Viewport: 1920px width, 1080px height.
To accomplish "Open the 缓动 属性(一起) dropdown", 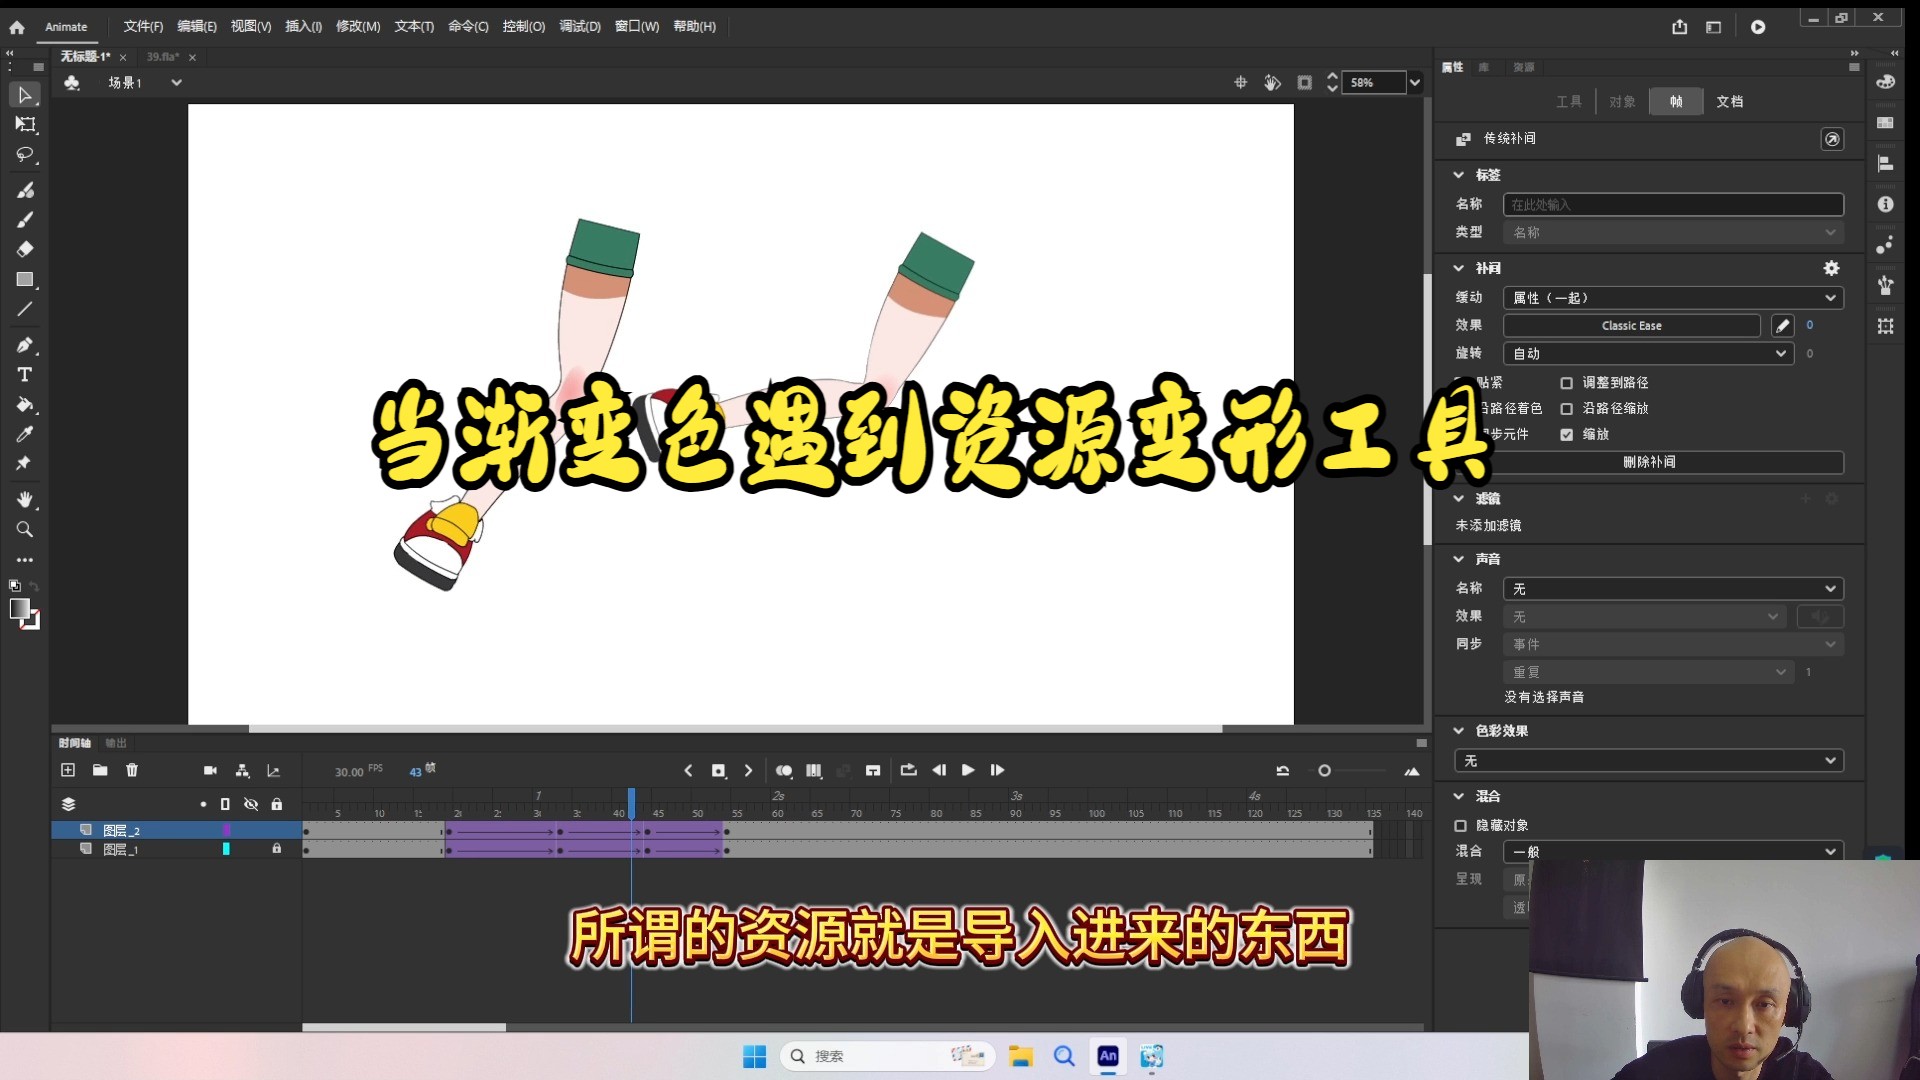I will [x=1672, y=298].
